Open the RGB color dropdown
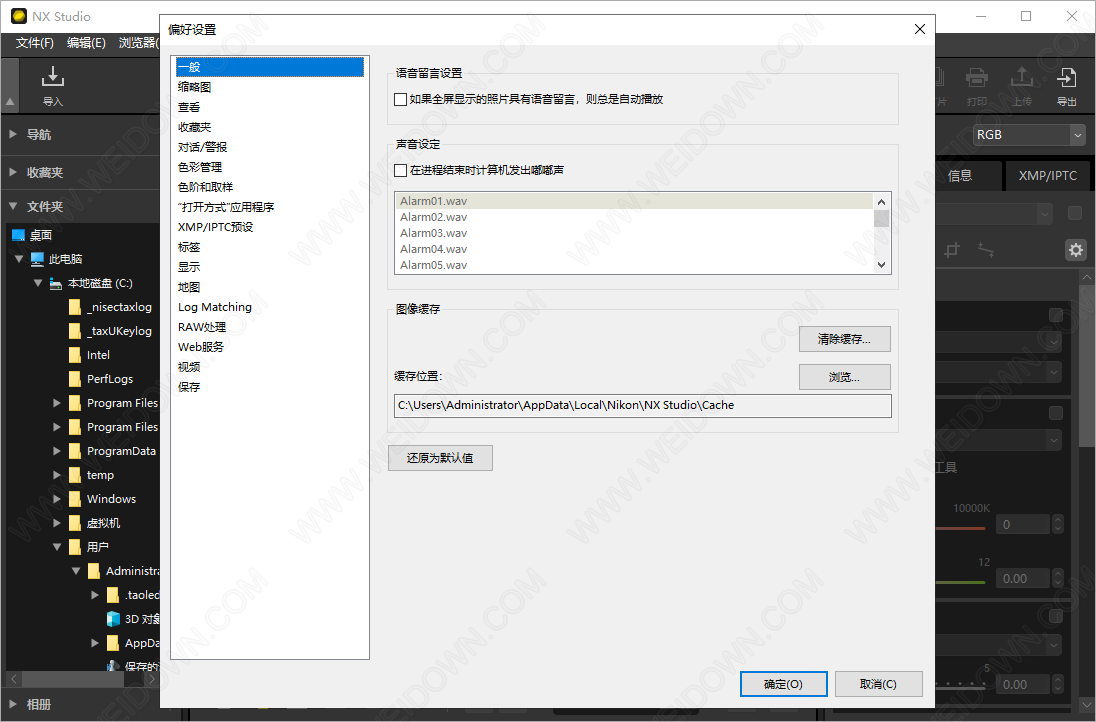 pyautogui.click(x=1030, y=135)
